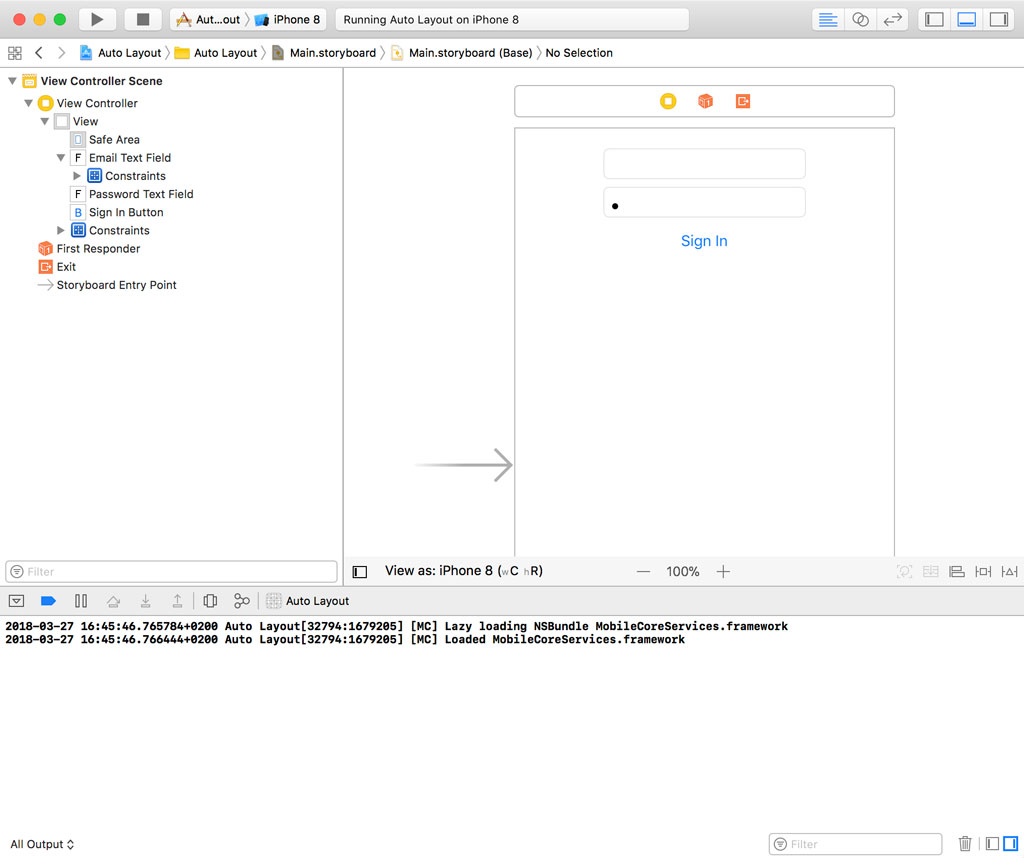The image size is (1024, 858).
Task: Click the navigator Filter field
Action: [170, 571]
